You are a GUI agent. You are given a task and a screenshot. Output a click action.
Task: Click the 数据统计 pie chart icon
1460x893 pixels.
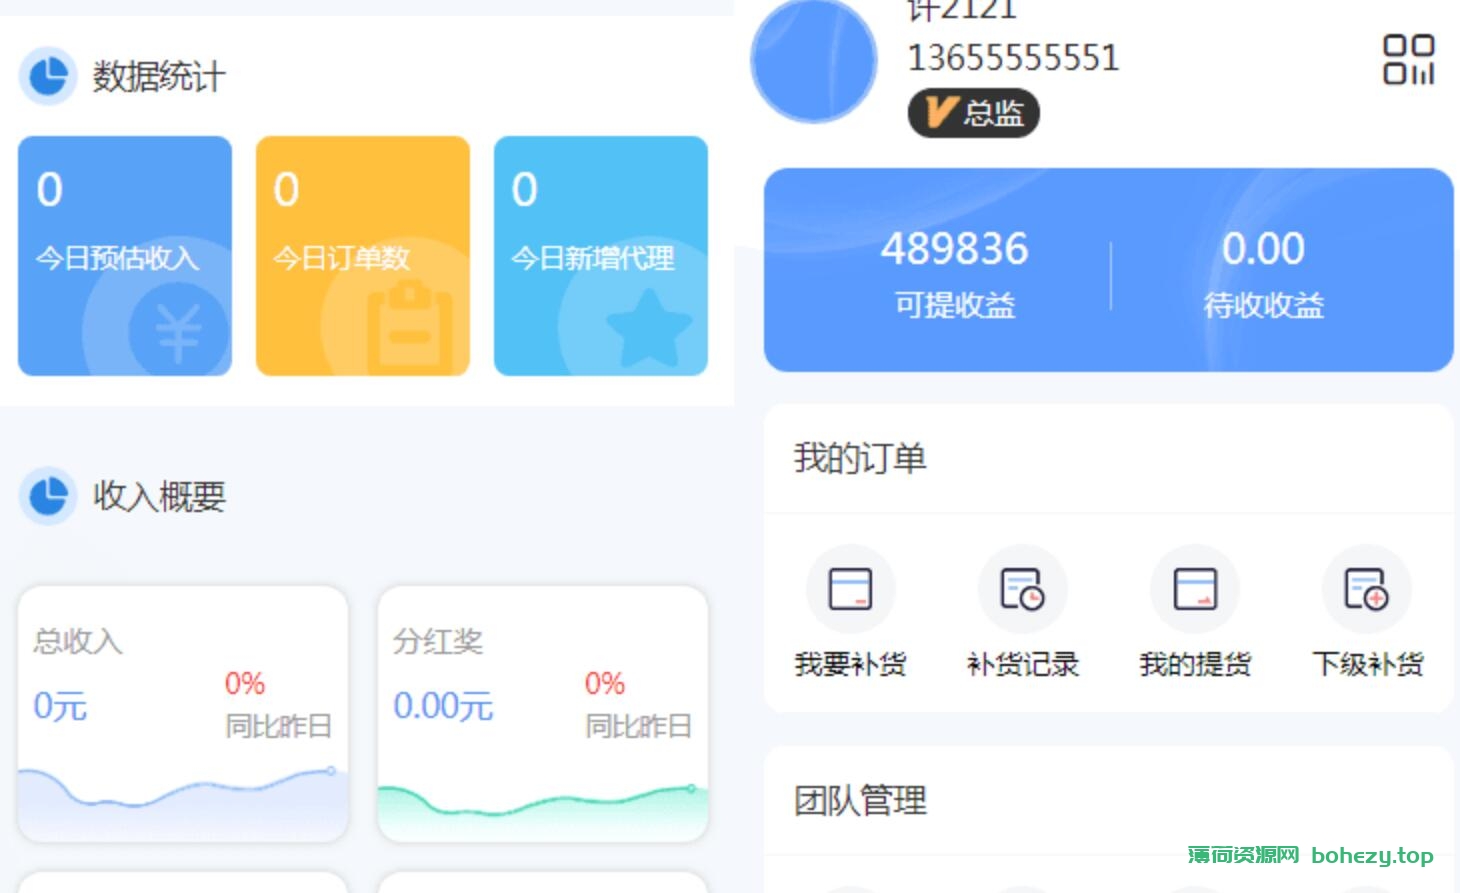(48, 76)
